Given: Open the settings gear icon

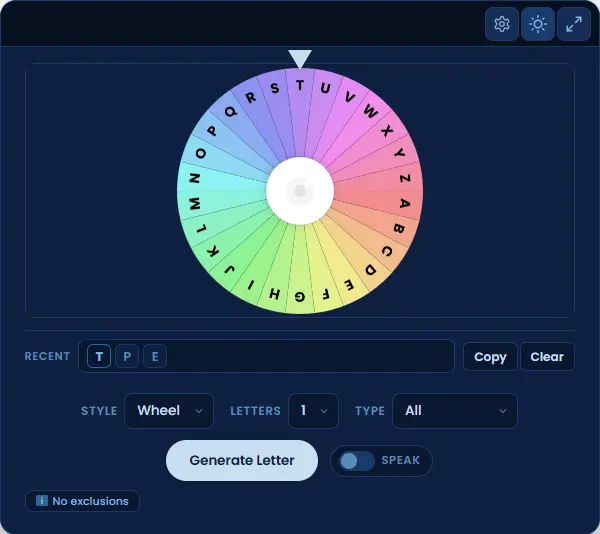Looking at the screenshot, I should 502,24.
